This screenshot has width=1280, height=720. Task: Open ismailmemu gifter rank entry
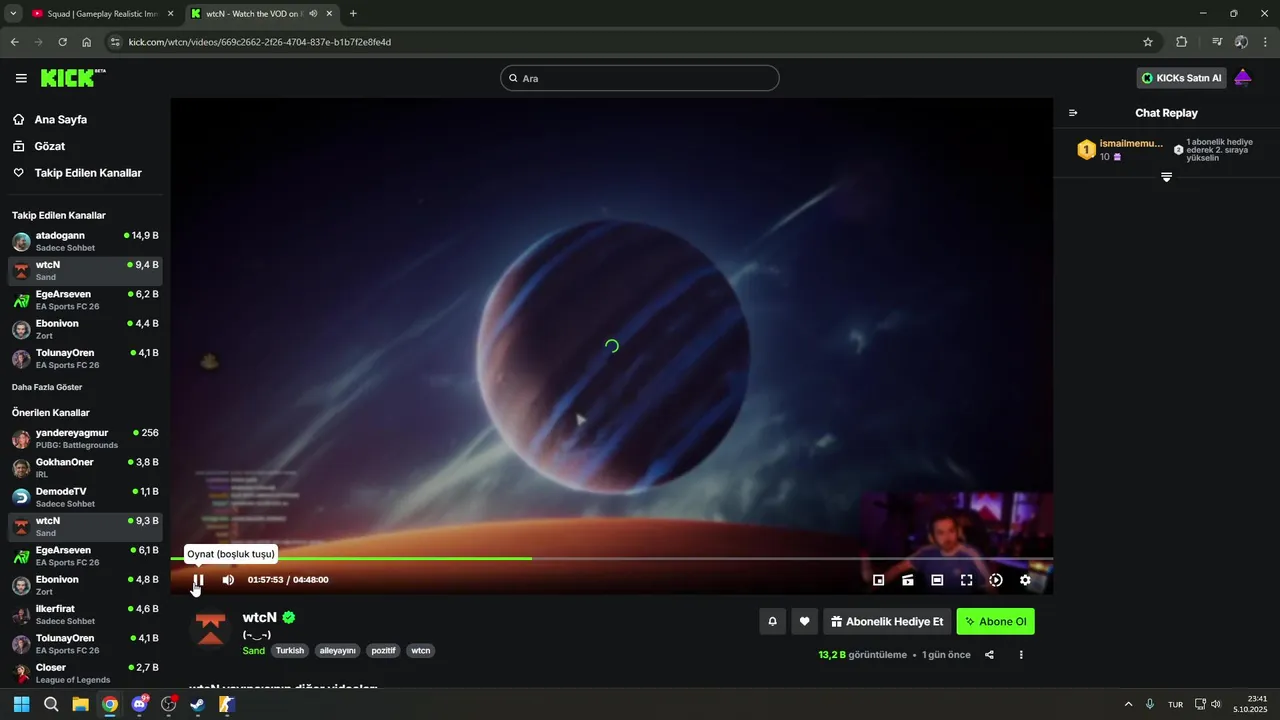point(1120,150)
